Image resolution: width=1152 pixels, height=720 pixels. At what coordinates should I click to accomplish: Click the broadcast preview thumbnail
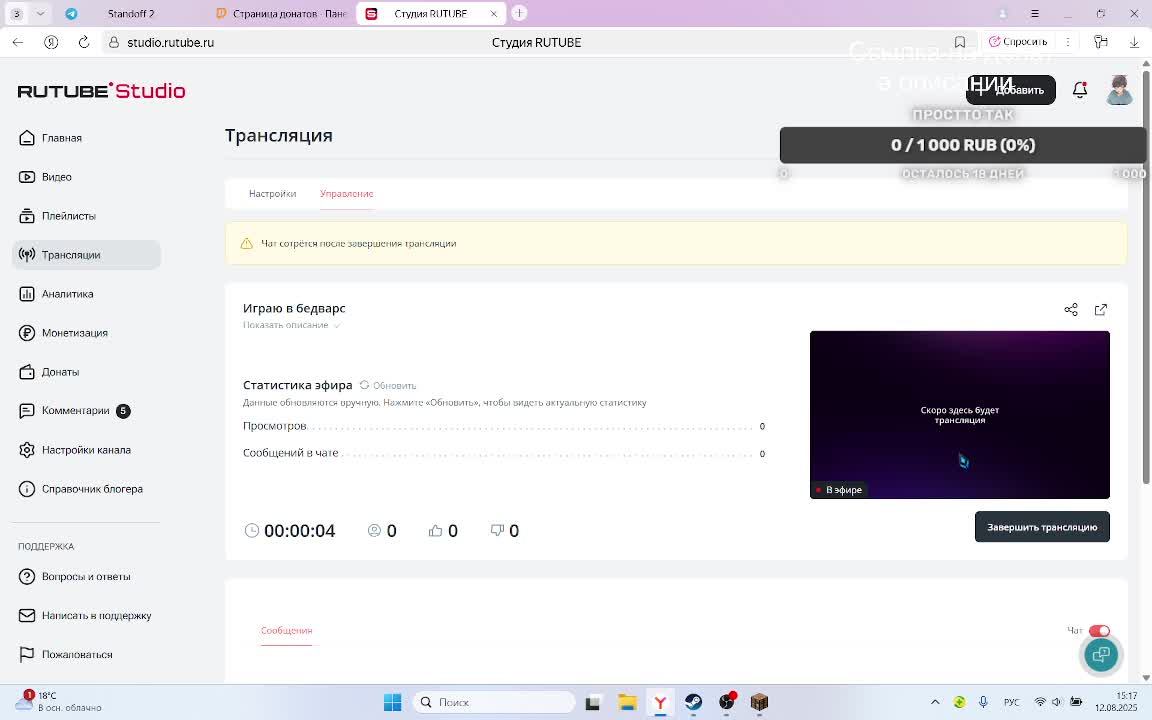pyautogui.click(x=960, y=414)
